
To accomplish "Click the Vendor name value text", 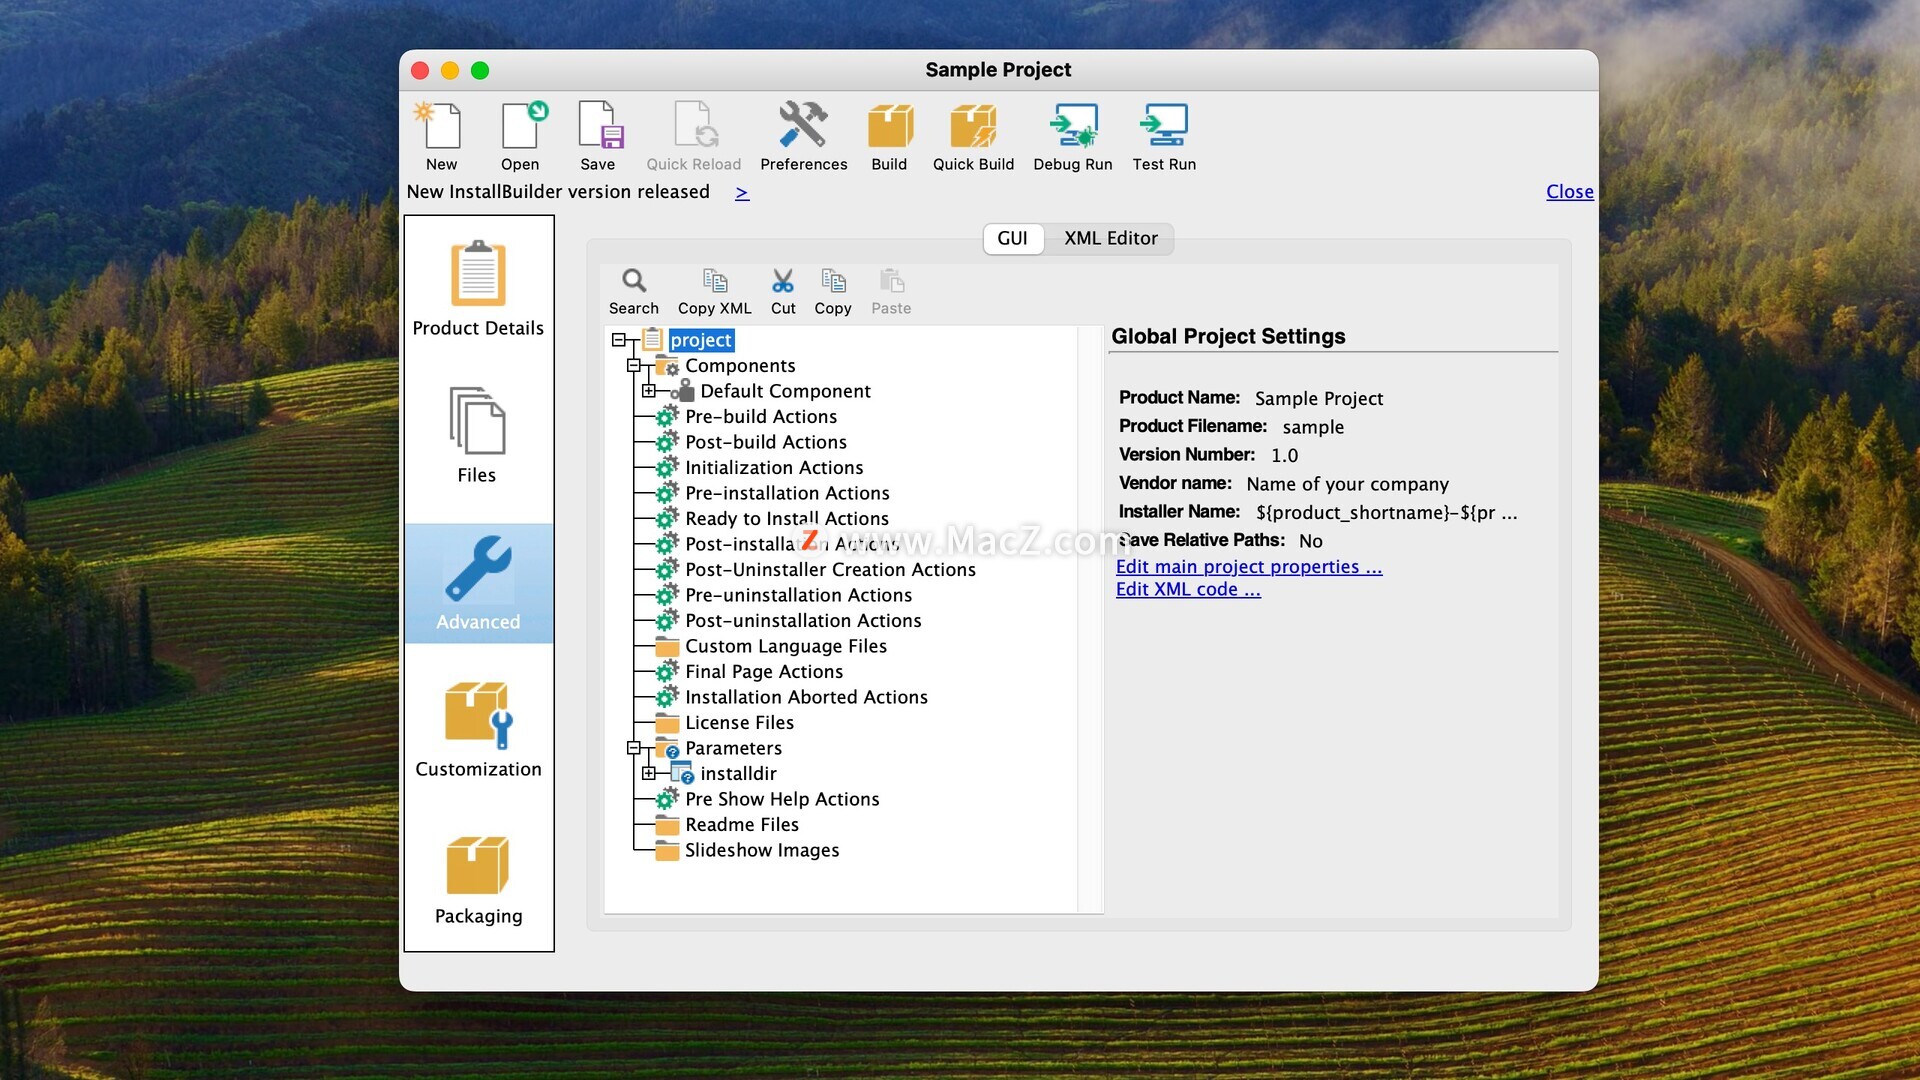I will coord(1347,484).
